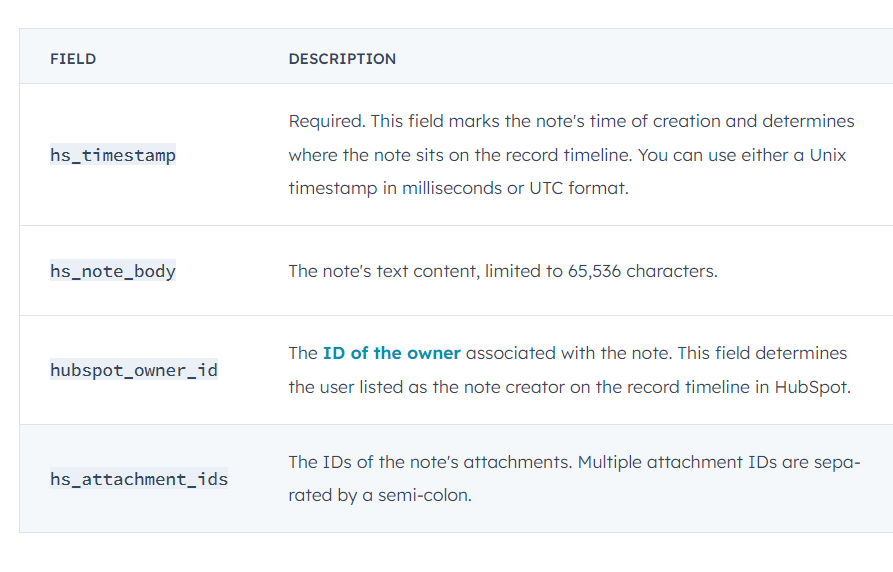
Task: Click the hubspot_owner_id field code
Action: 134,370
